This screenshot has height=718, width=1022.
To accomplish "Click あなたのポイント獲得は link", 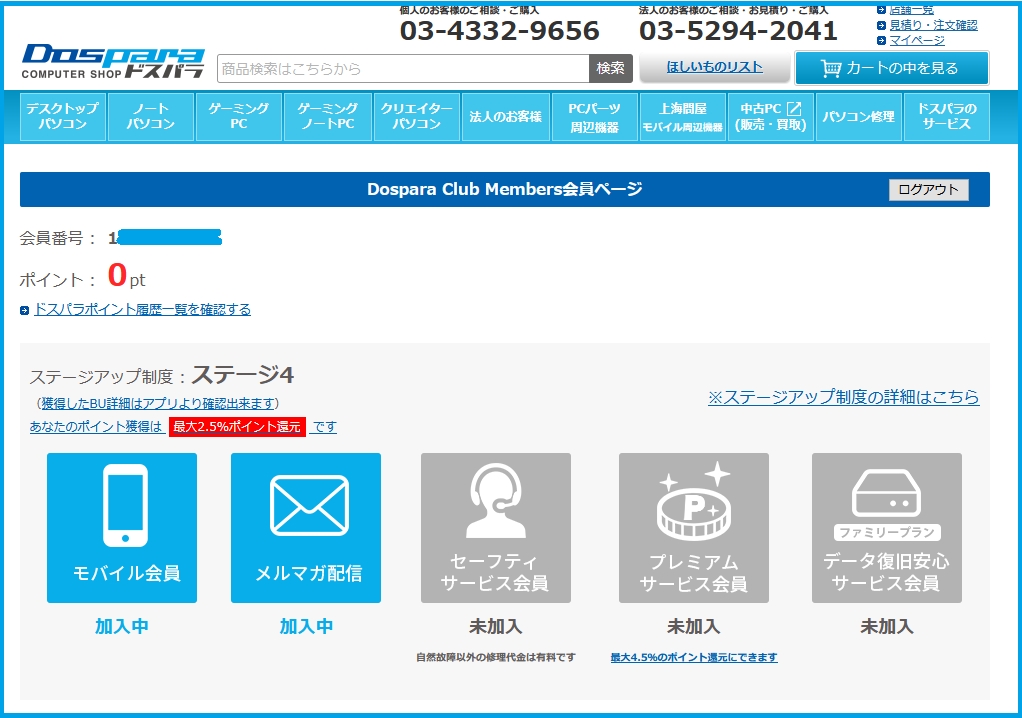I will point(97,427).
